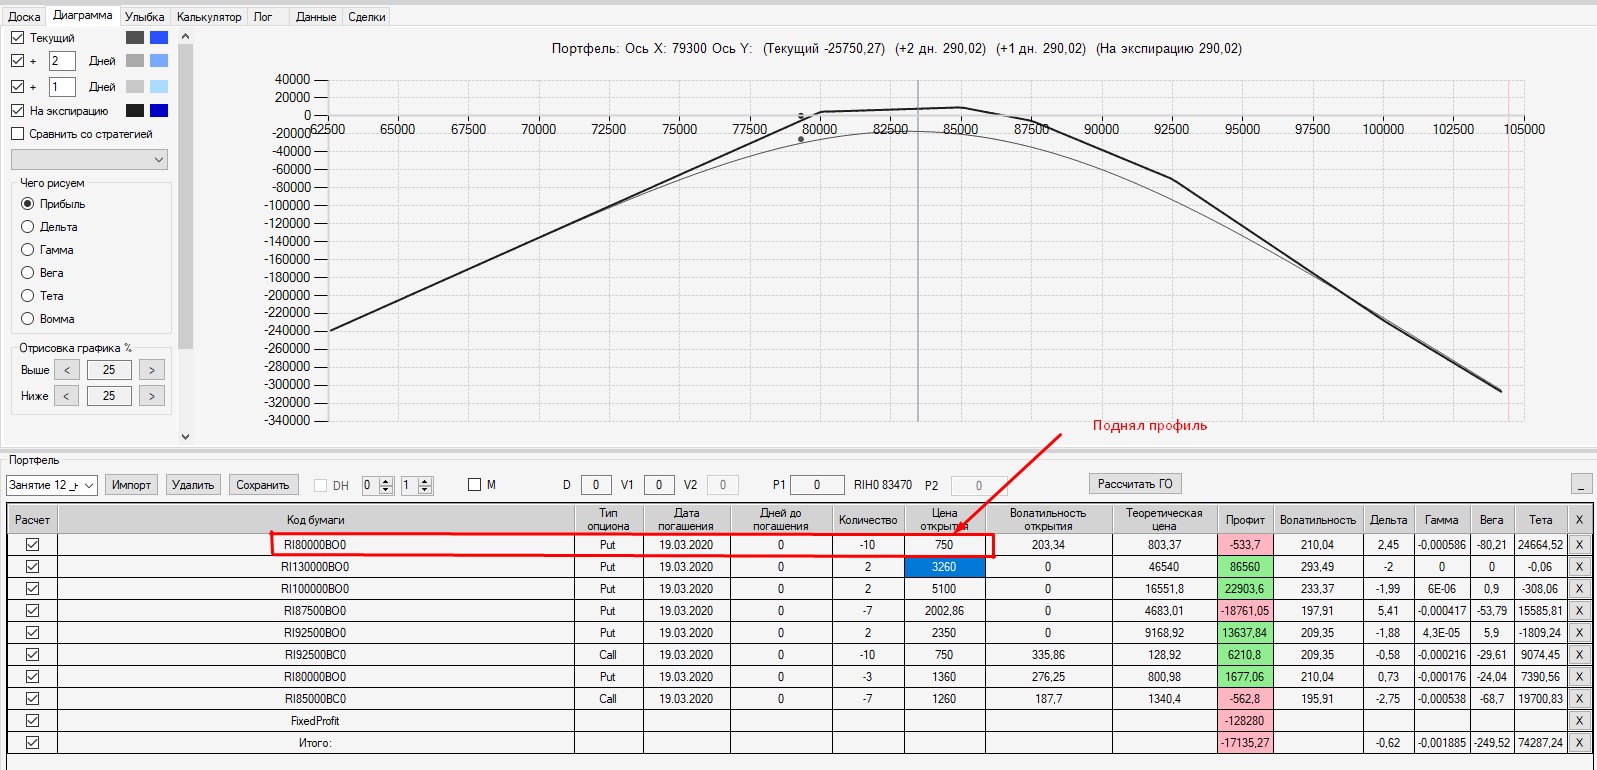This screenshot has width=1597, height=770.
Task: Decrement the spinner showing 1 in the portfolio toolbar
Action: coord(425,490)
